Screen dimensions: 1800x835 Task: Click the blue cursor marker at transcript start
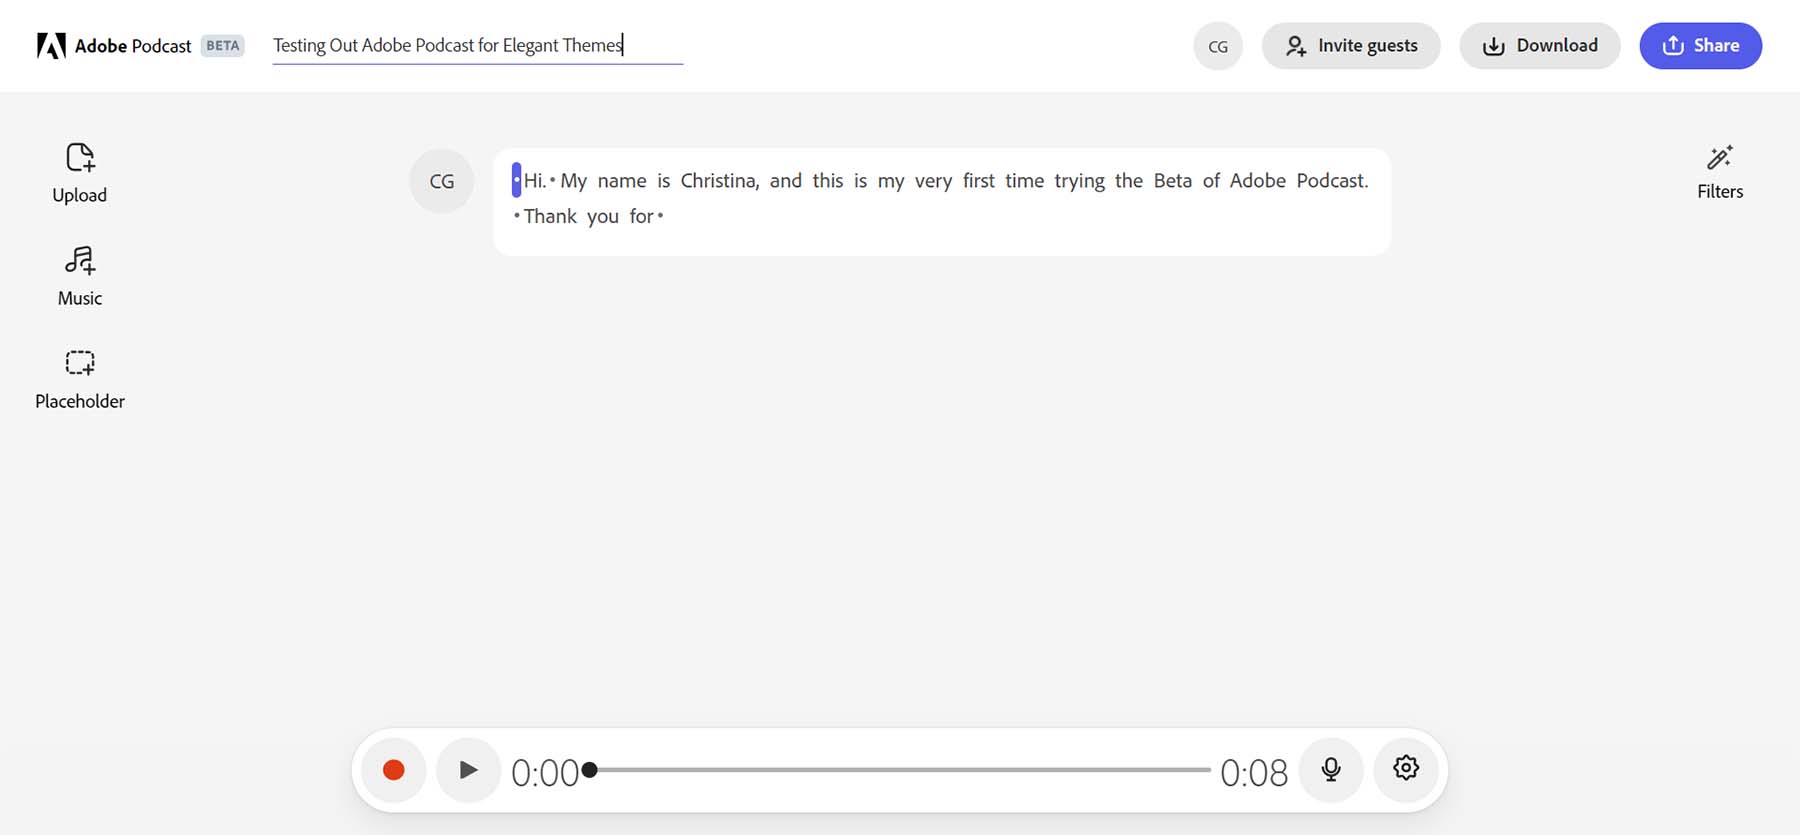coord(516,180)
